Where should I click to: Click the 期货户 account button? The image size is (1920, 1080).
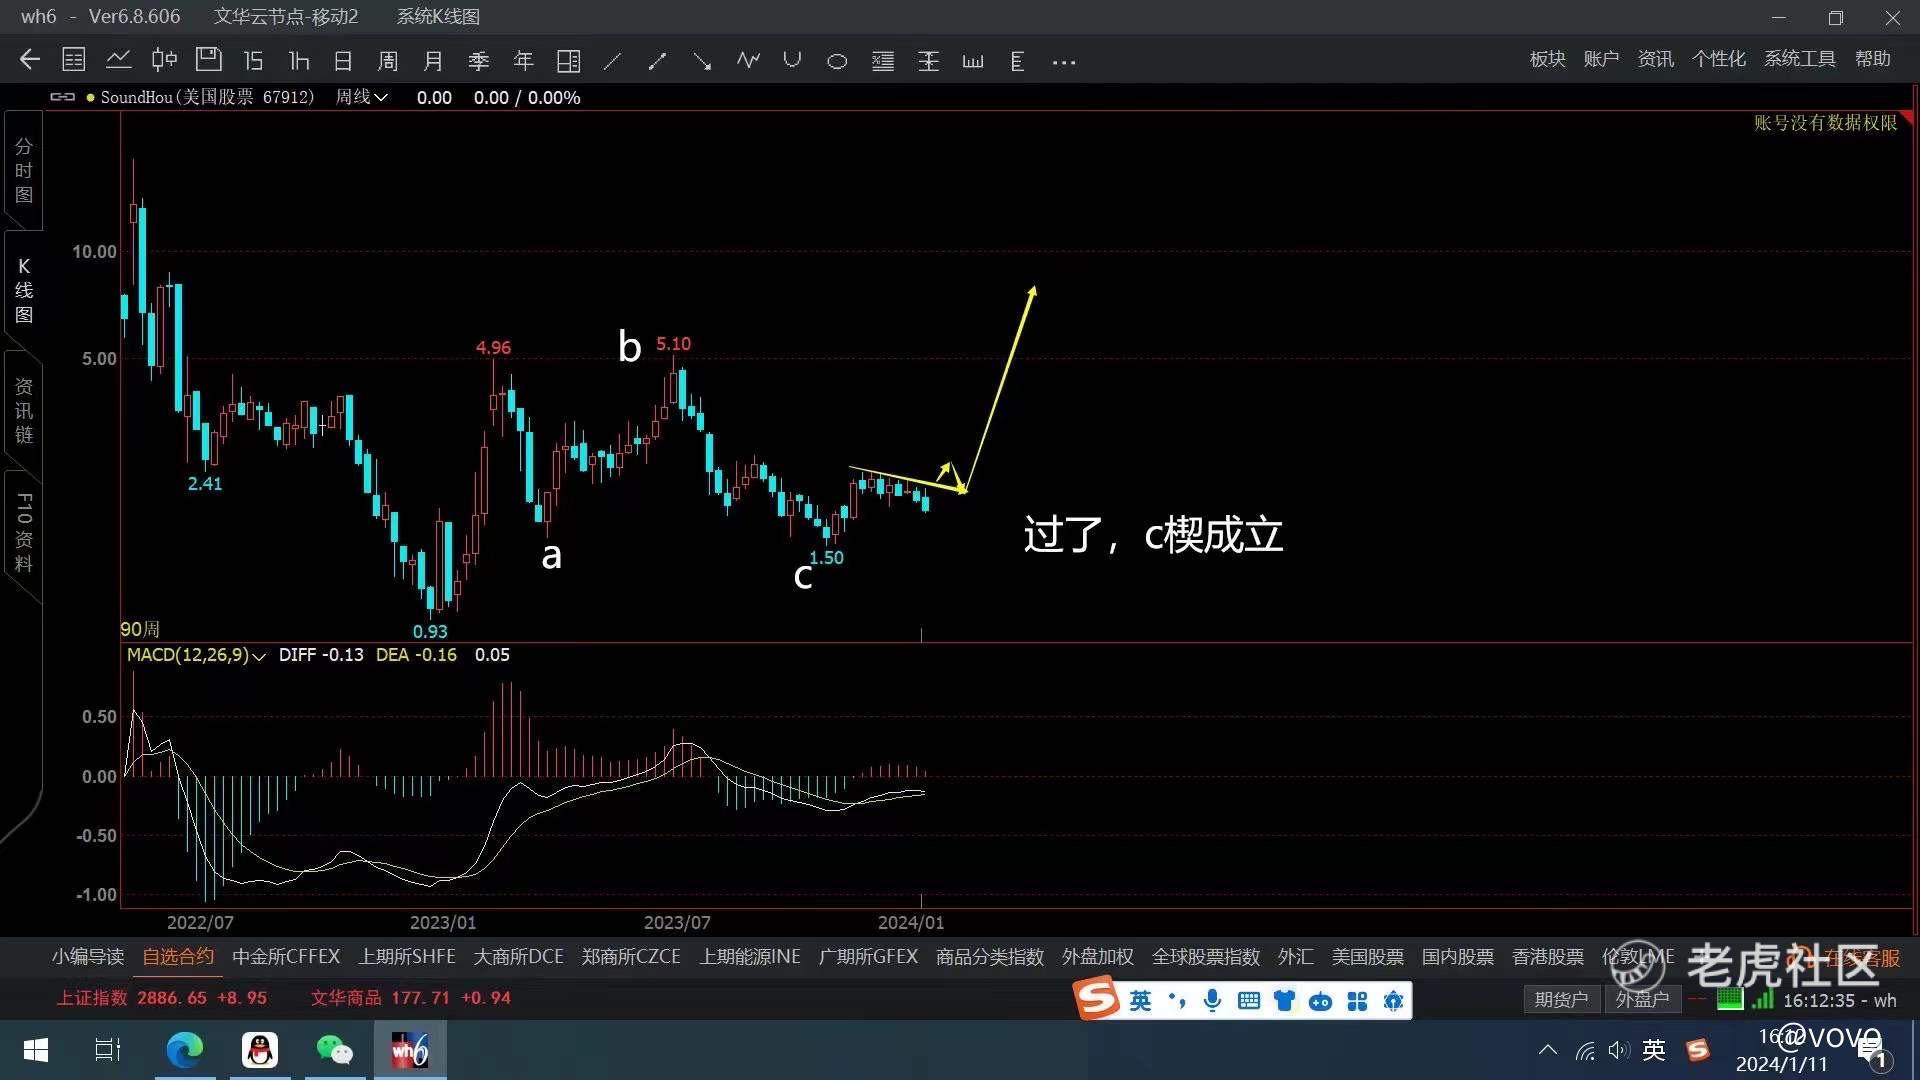pos(1560,999)
